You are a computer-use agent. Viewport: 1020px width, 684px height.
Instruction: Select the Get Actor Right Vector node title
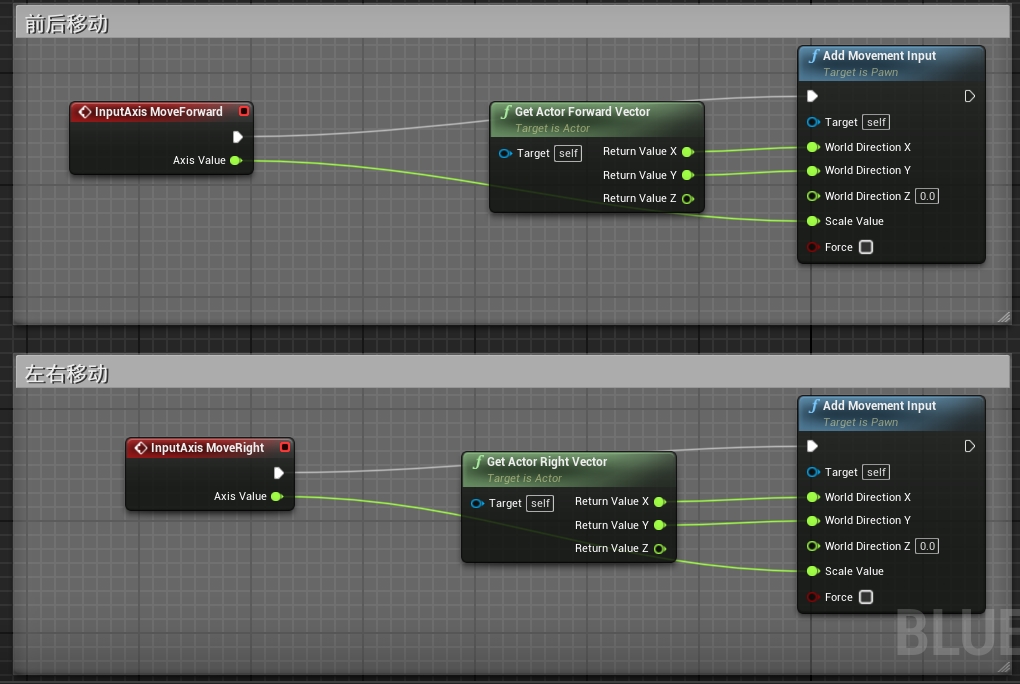point(547,462)
